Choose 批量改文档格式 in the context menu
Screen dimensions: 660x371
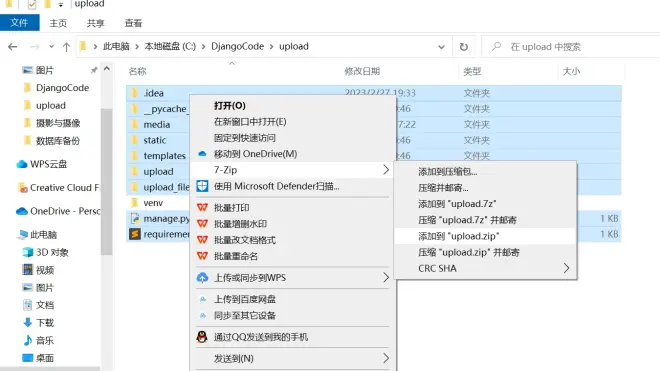(245, 240)
